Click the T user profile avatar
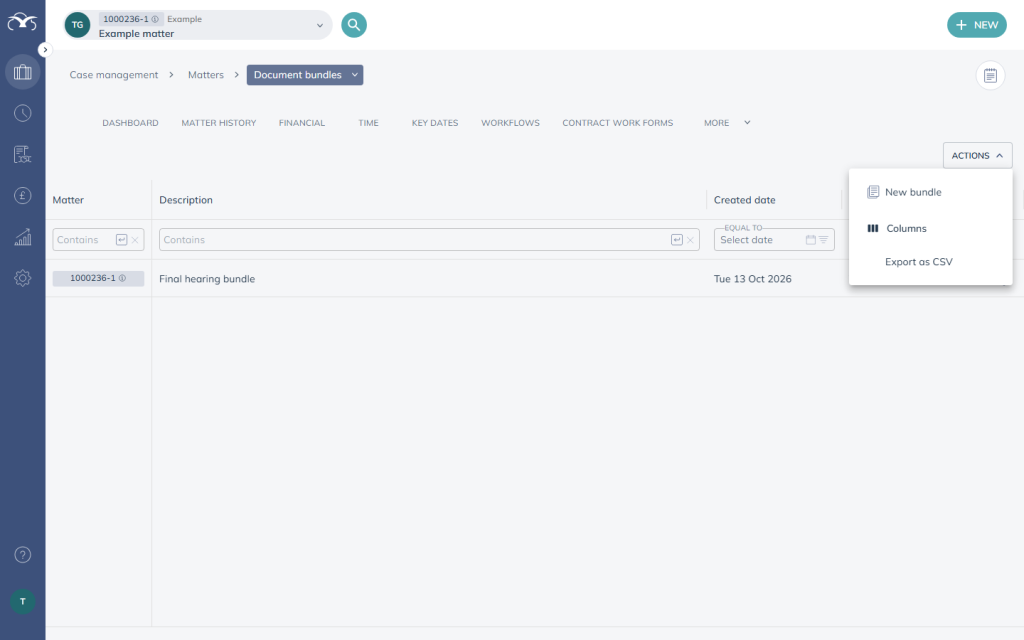The height and width of the screenshot is (640, 1024). click(x=23, y=601)
